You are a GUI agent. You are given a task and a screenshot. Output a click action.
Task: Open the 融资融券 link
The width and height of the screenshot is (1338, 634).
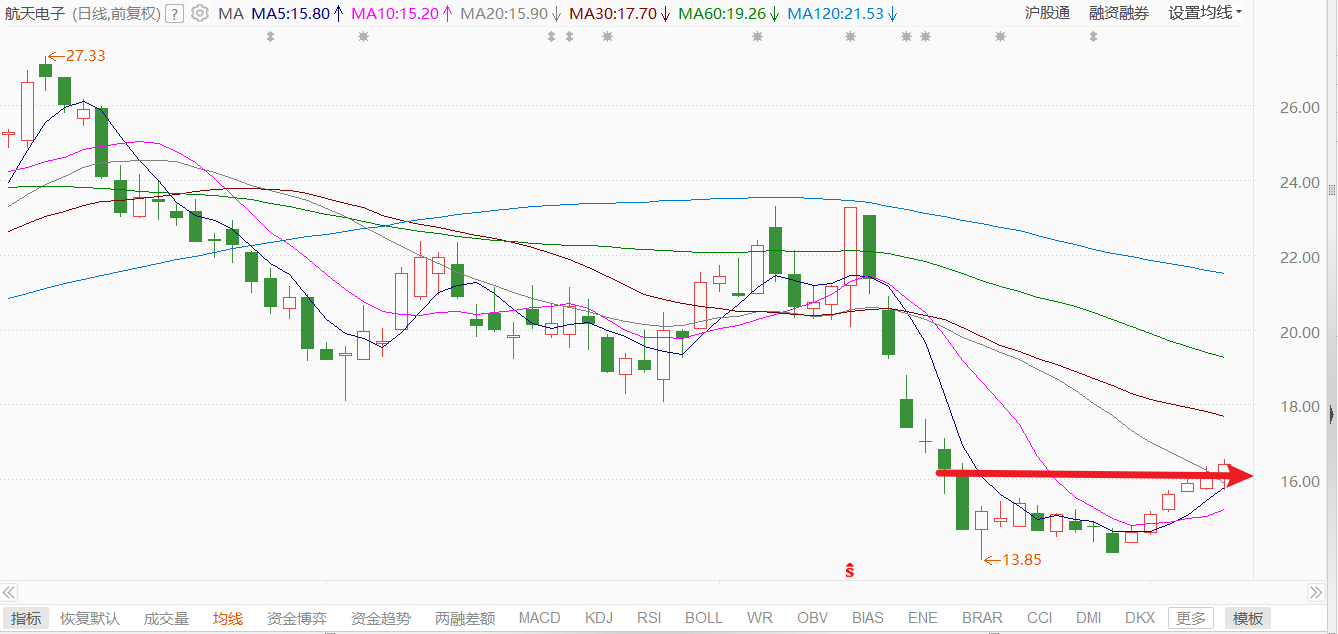[1119, 13]
